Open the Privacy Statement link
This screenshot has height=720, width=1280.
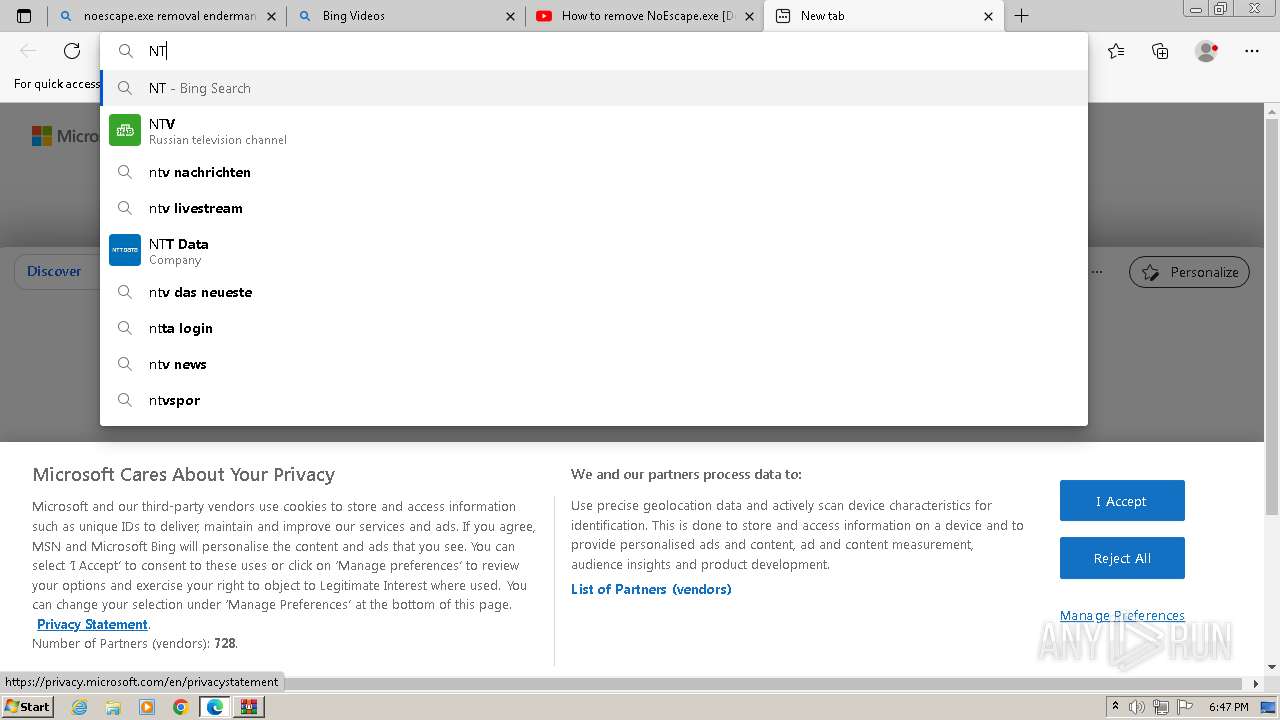(92, 624)
